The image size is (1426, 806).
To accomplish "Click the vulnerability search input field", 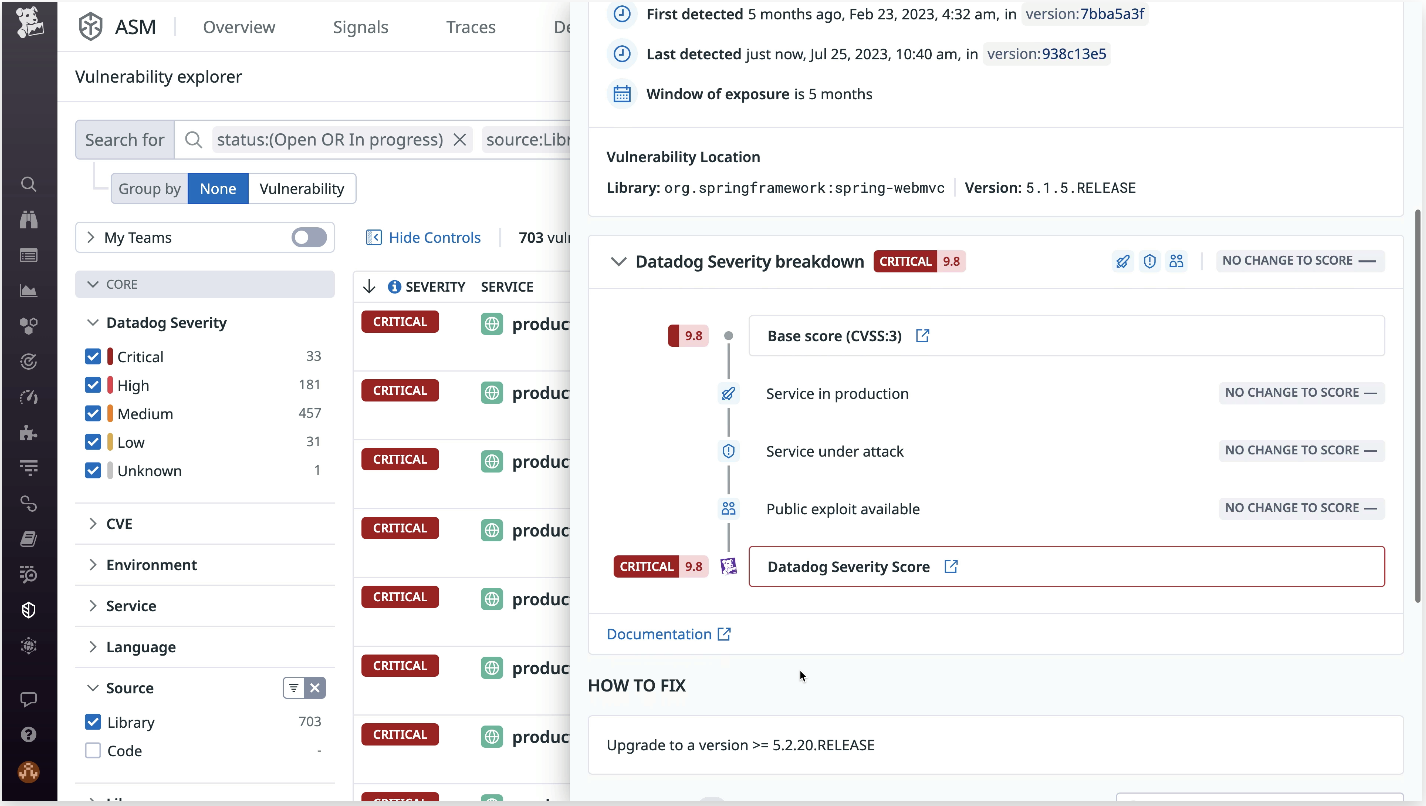I will (372, 140).
